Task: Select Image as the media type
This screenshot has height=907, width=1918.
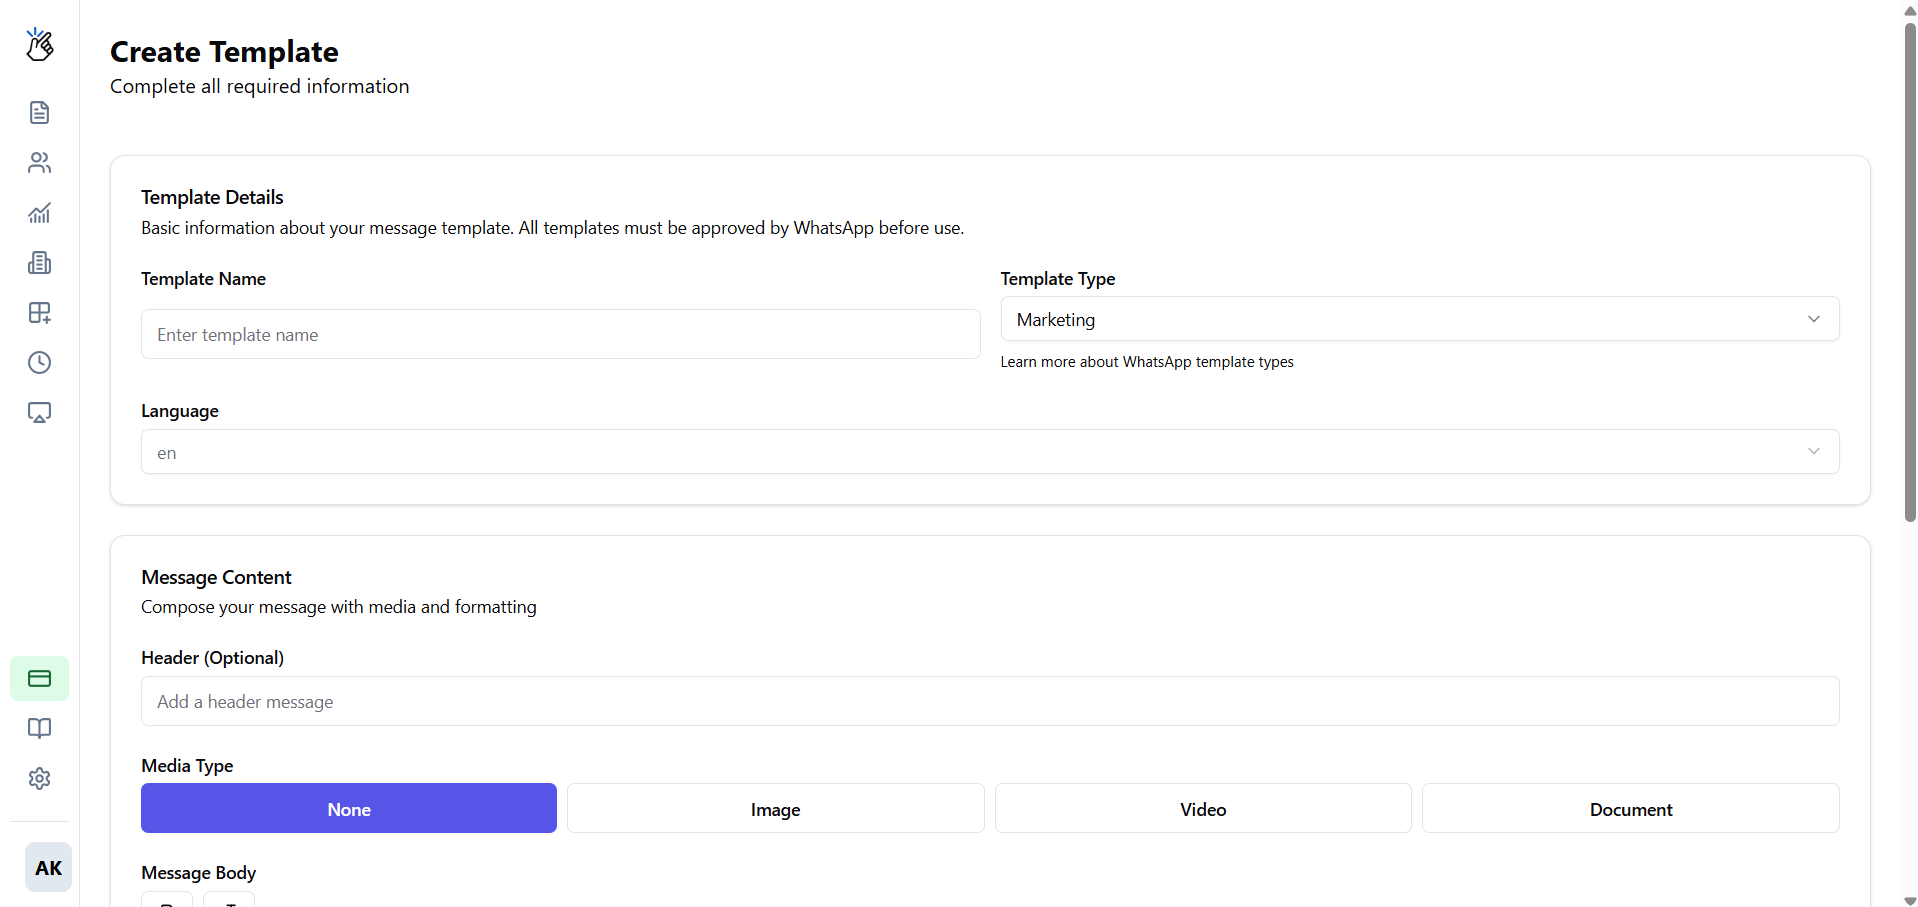Action: pos(775,808)
